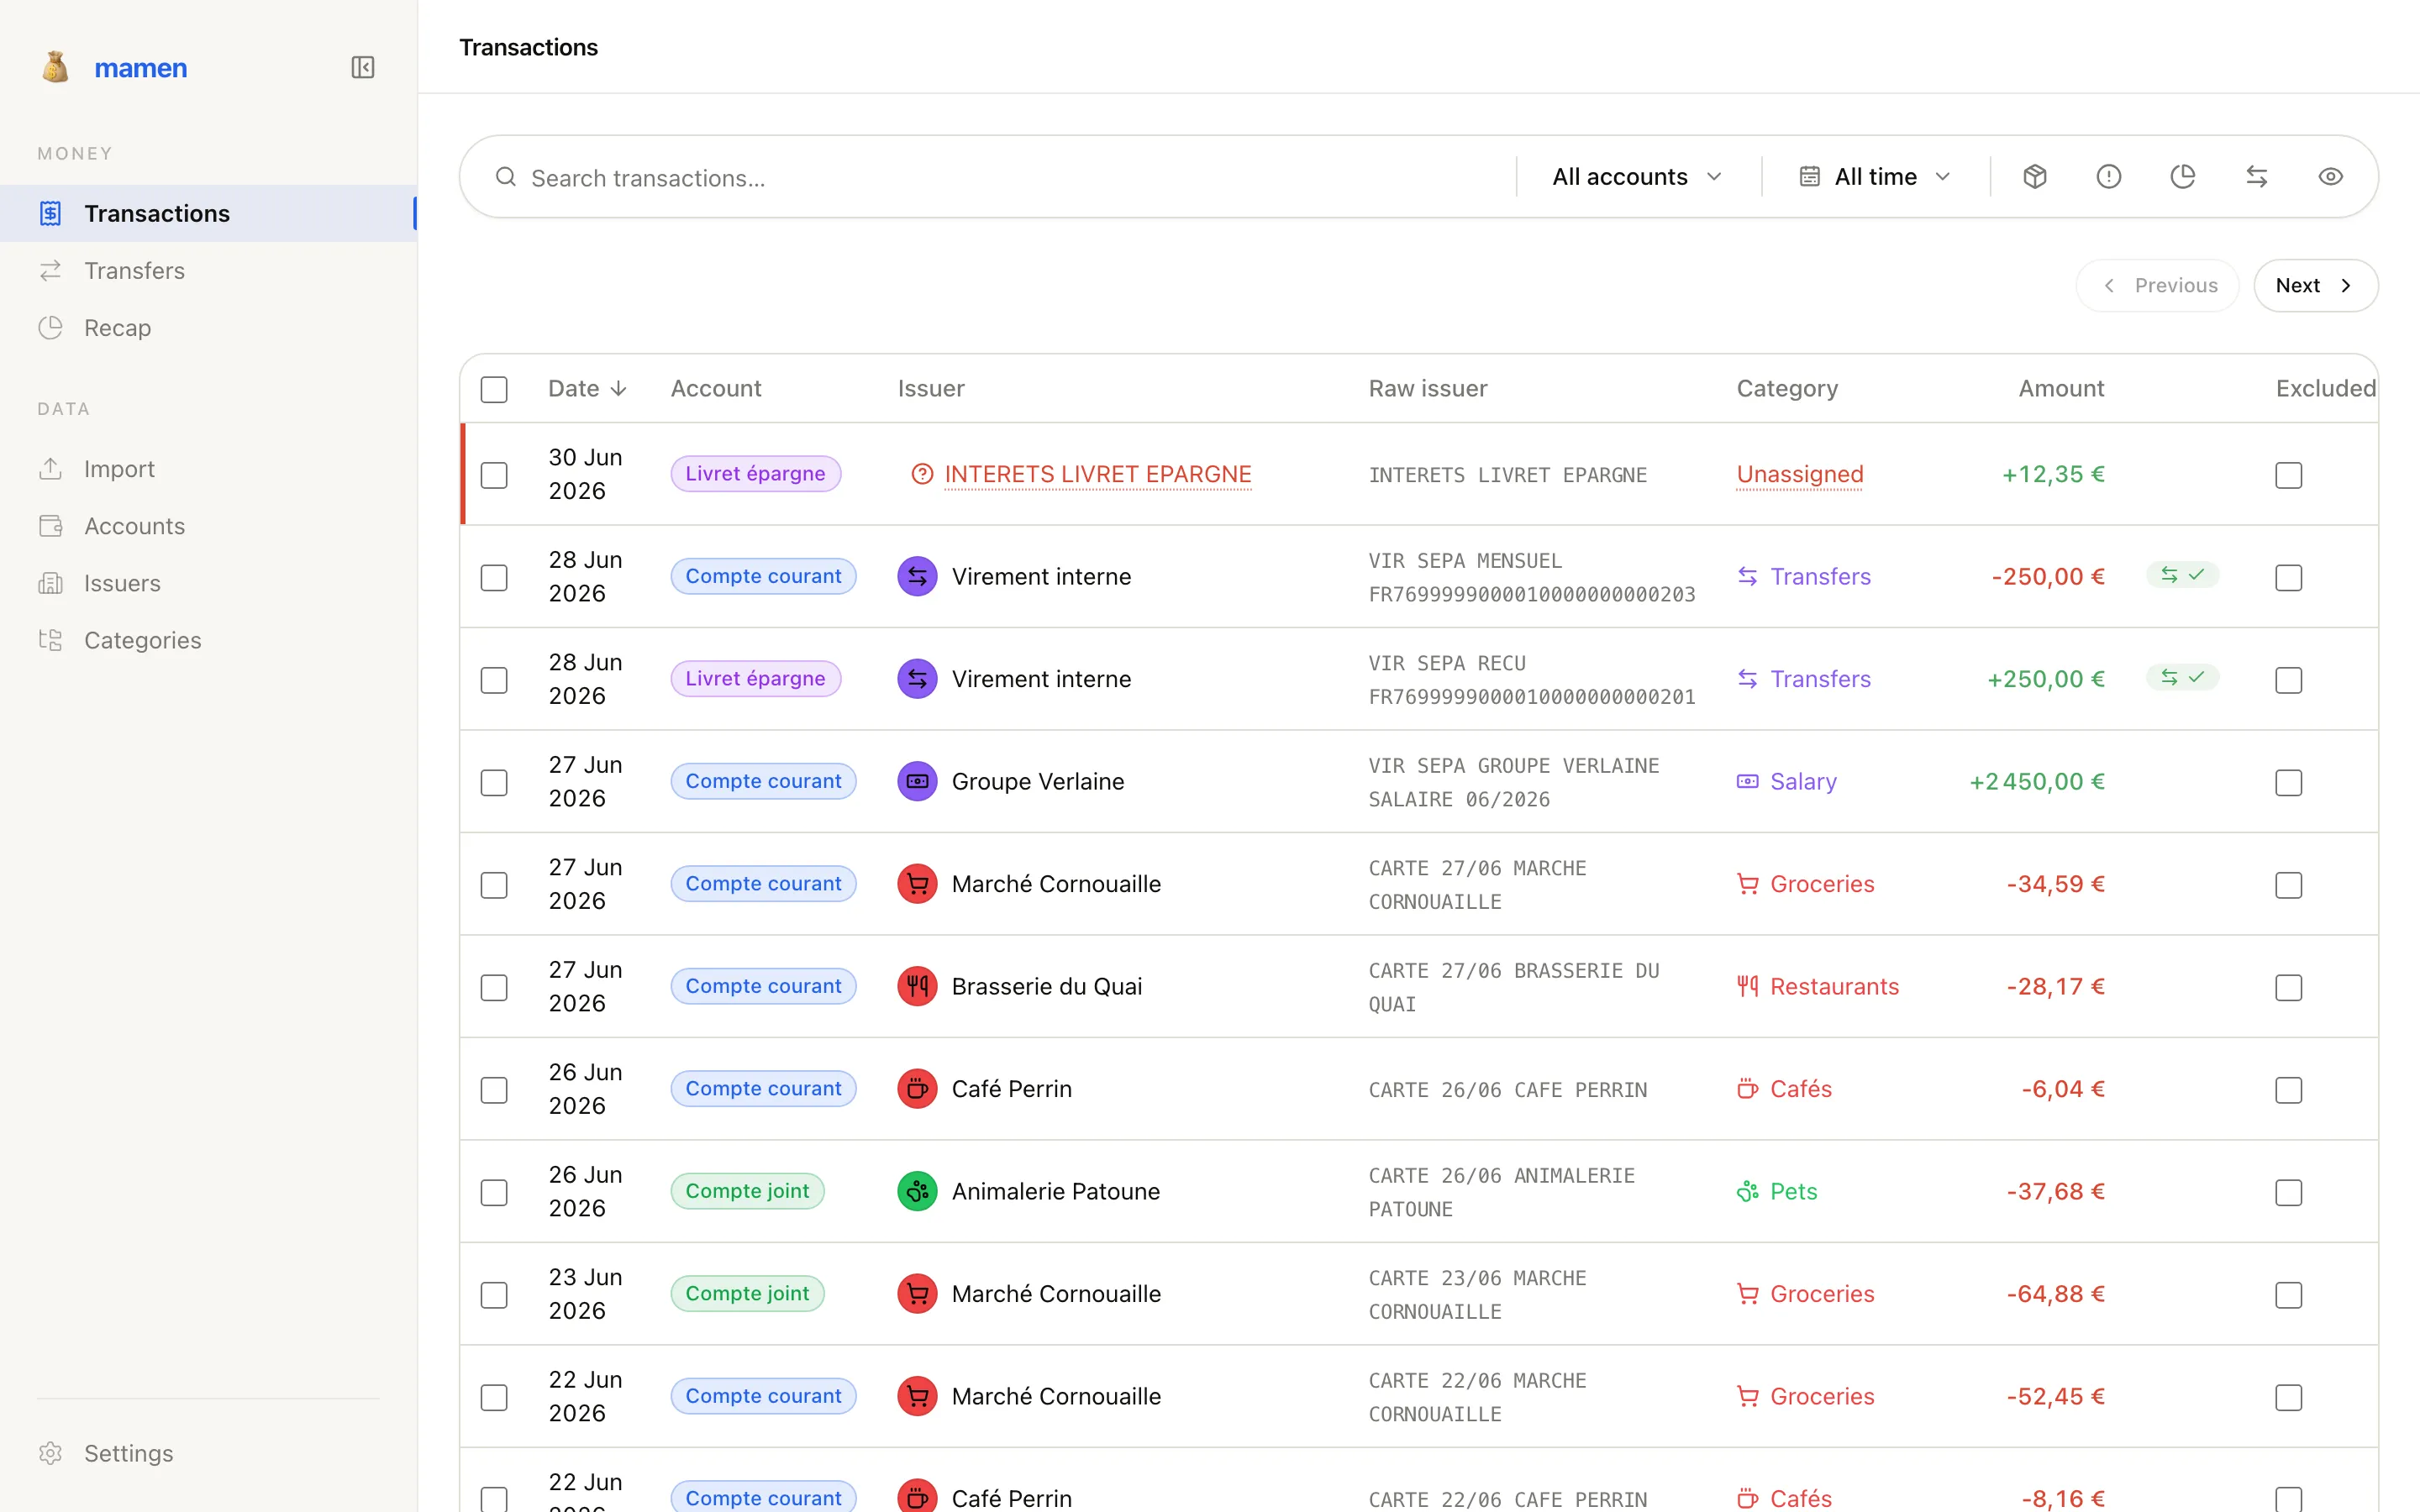Check Excluded for the Brasserie du Quai row
This screenshot has height=1512, width=2420.
(x=2288, y=987)
